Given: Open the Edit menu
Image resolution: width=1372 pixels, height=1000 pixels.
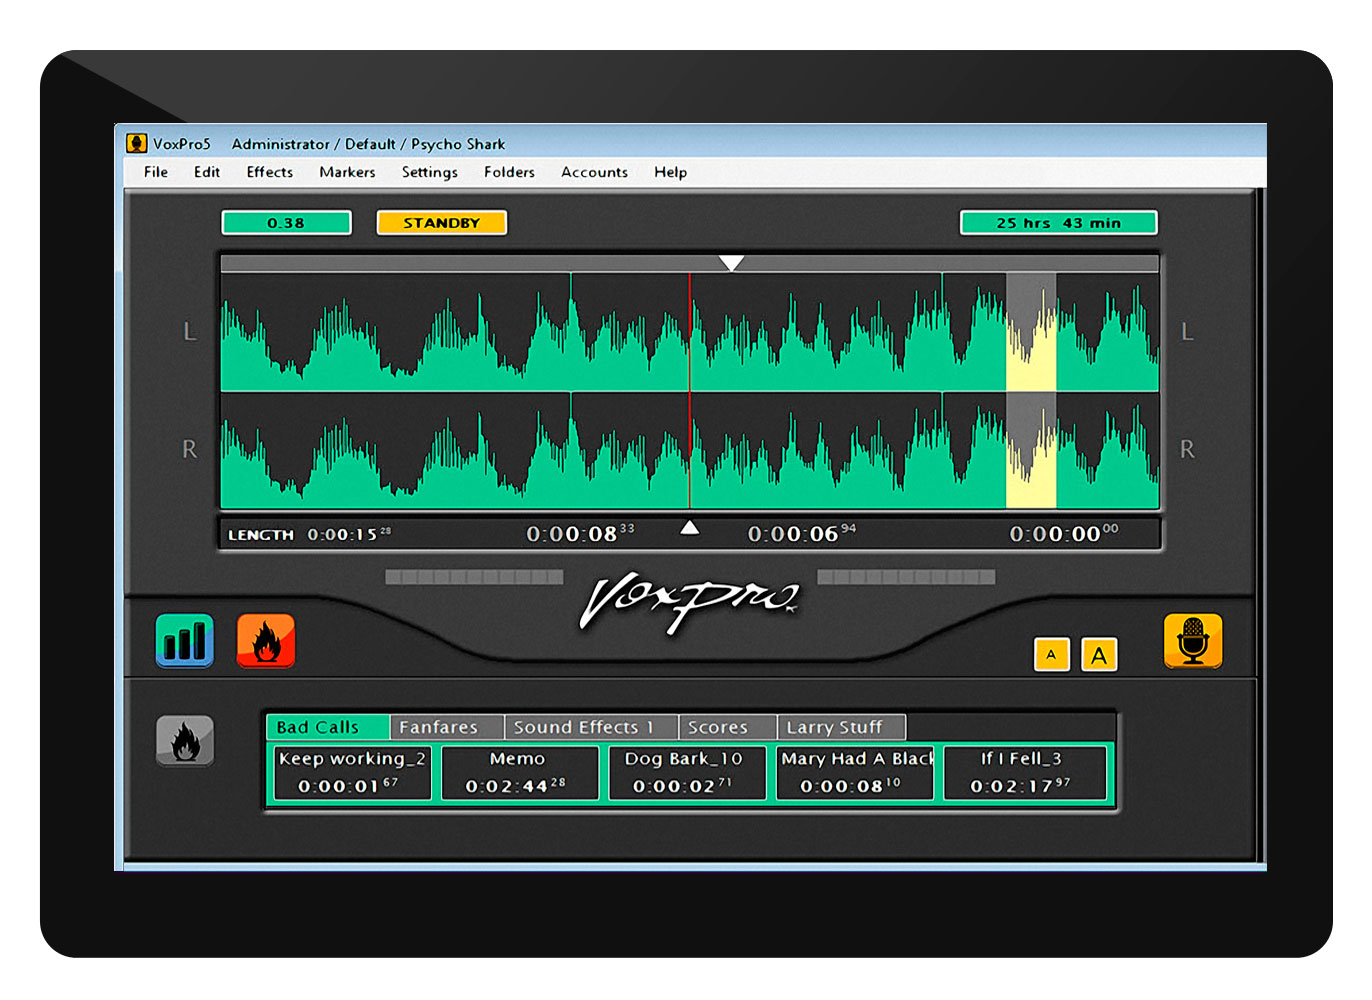Looking at the screenshot, I should [x=207, y=172].
